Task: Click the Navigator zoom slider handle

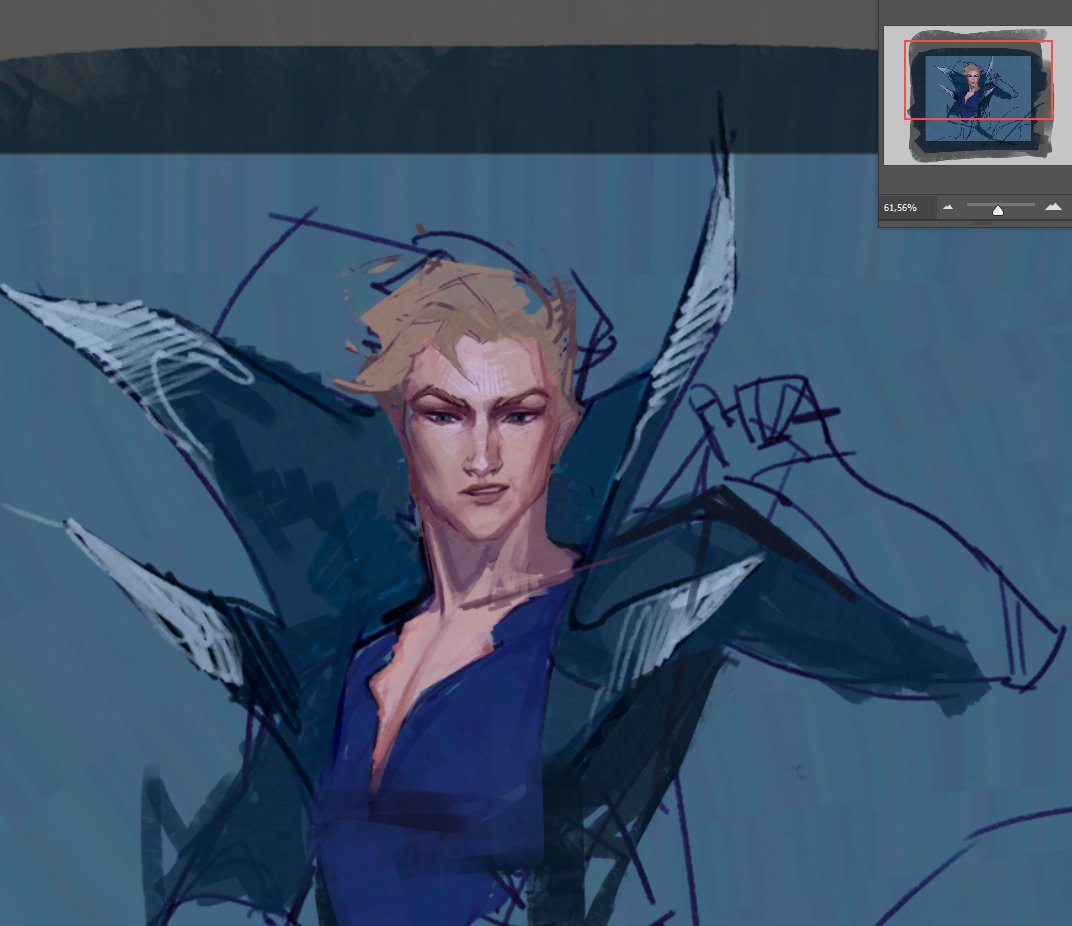Action: click(997, 210)
